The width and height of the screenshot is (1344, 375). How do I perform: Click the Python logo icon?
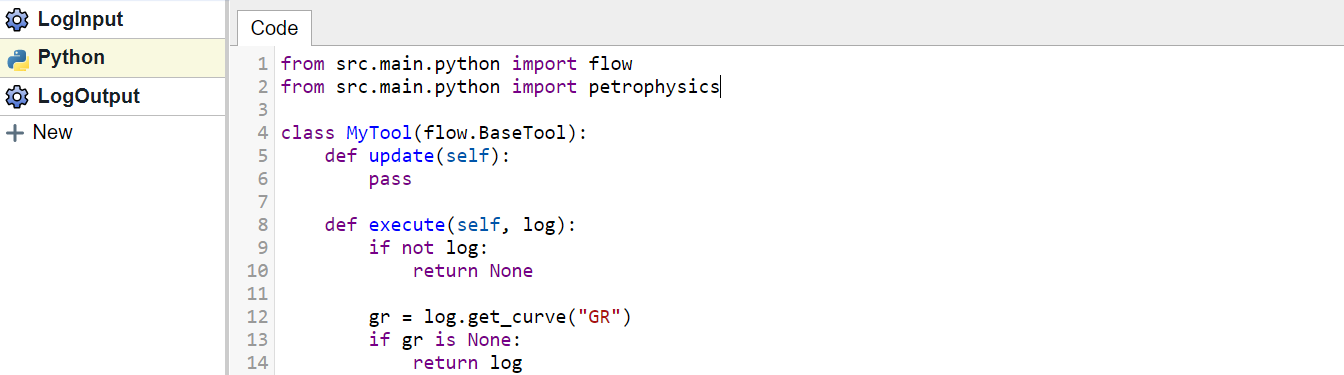point(17,58)
